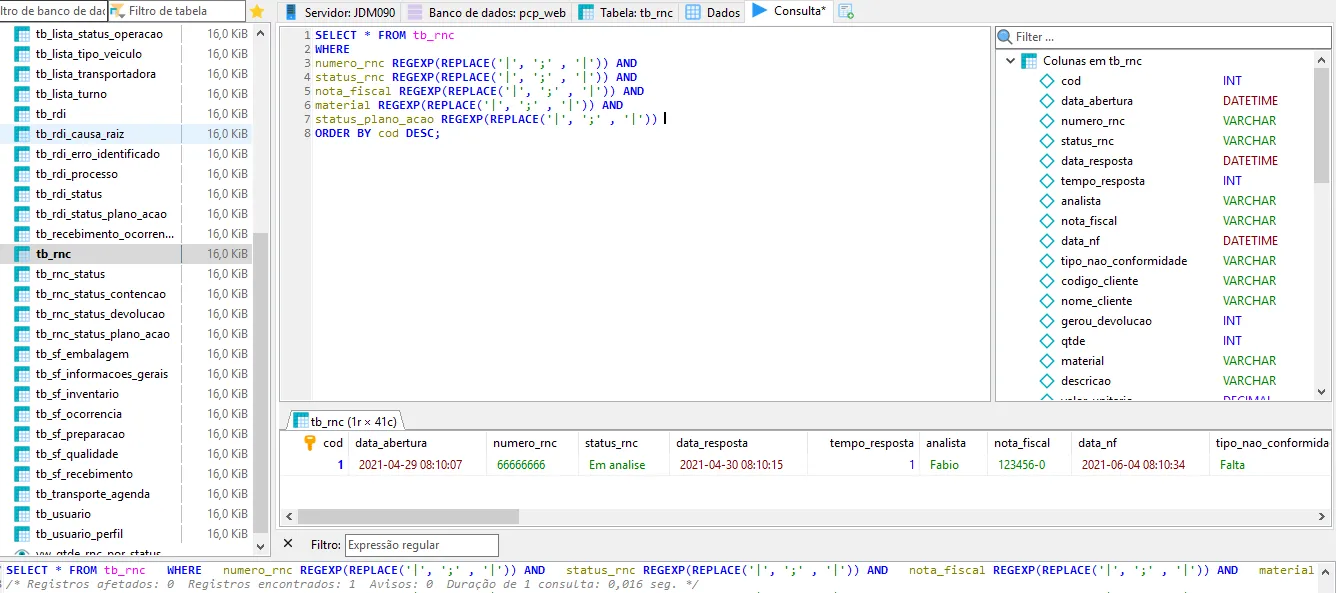The width and height of the screenshot is (1336, 593).
Task: Select the nota_fiscal column in columns list
Action: [x=1089, y=221]
